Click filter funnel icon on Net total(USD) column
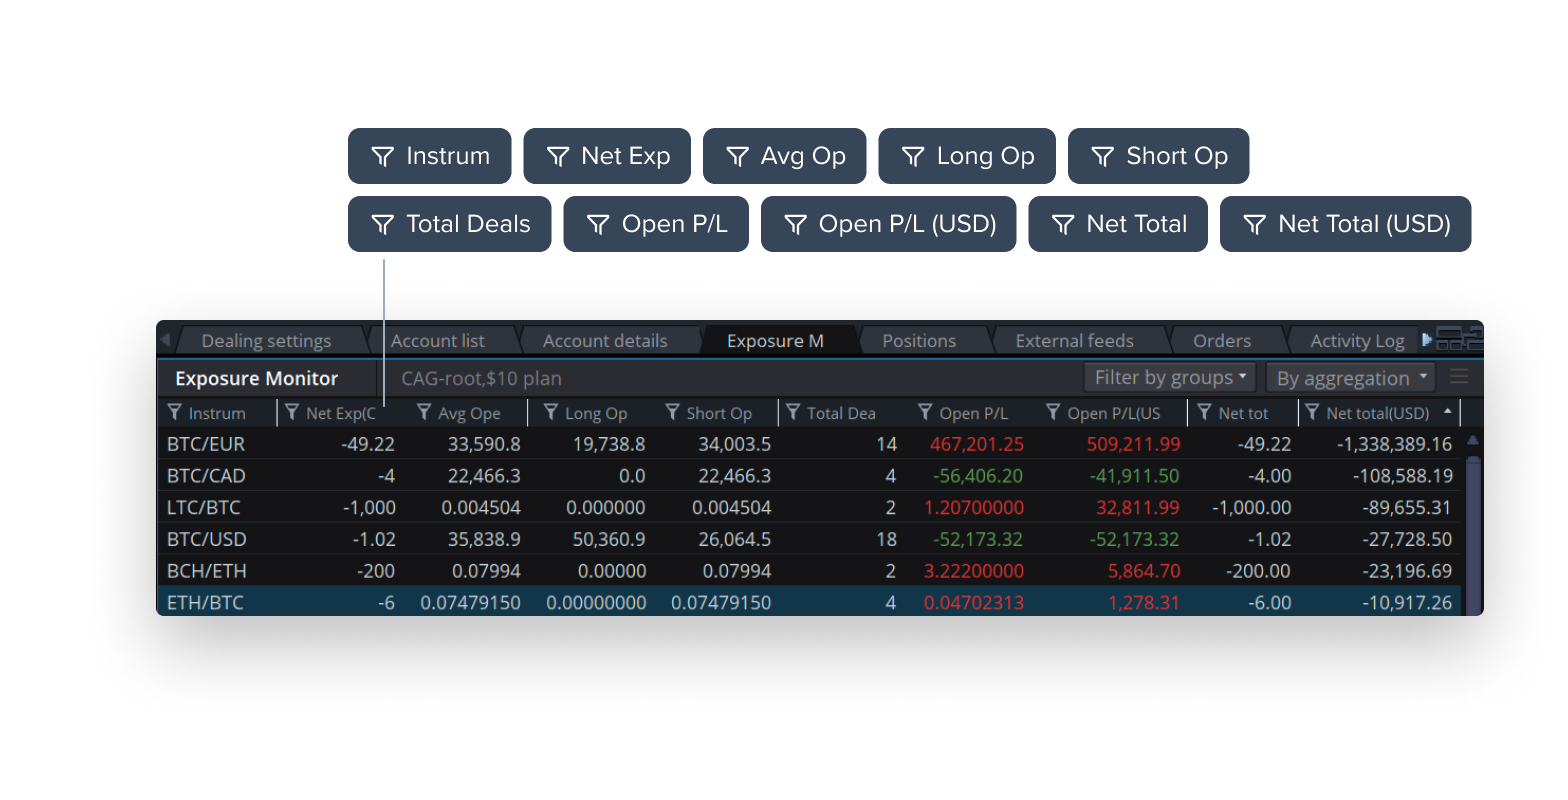Viewport: 1568px width, 800px height. tap(1312, 413)
